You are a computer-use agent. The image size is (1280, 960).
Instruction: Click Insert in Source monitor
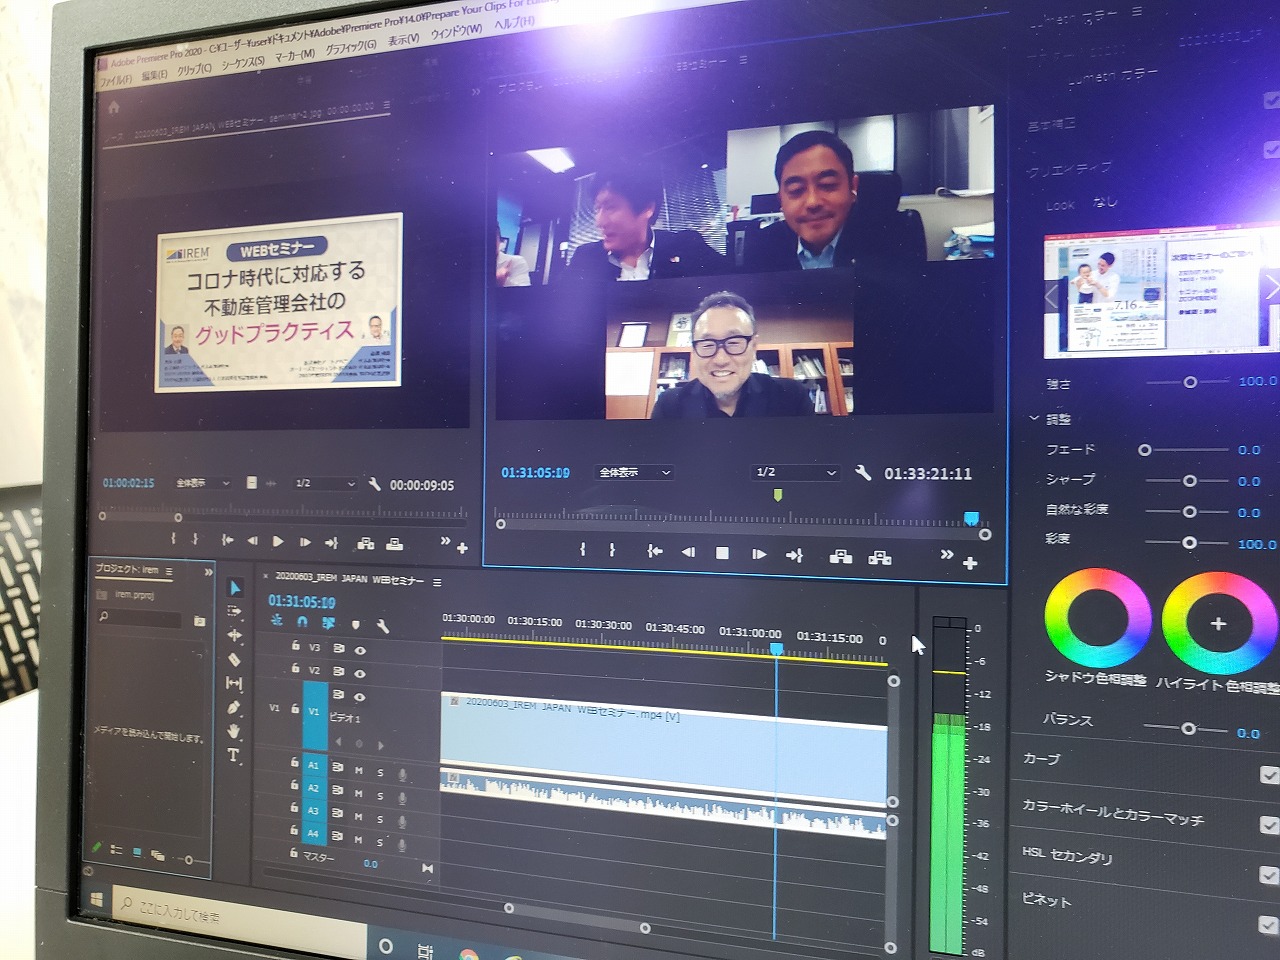pyautogui.click(x=366, y=543)
